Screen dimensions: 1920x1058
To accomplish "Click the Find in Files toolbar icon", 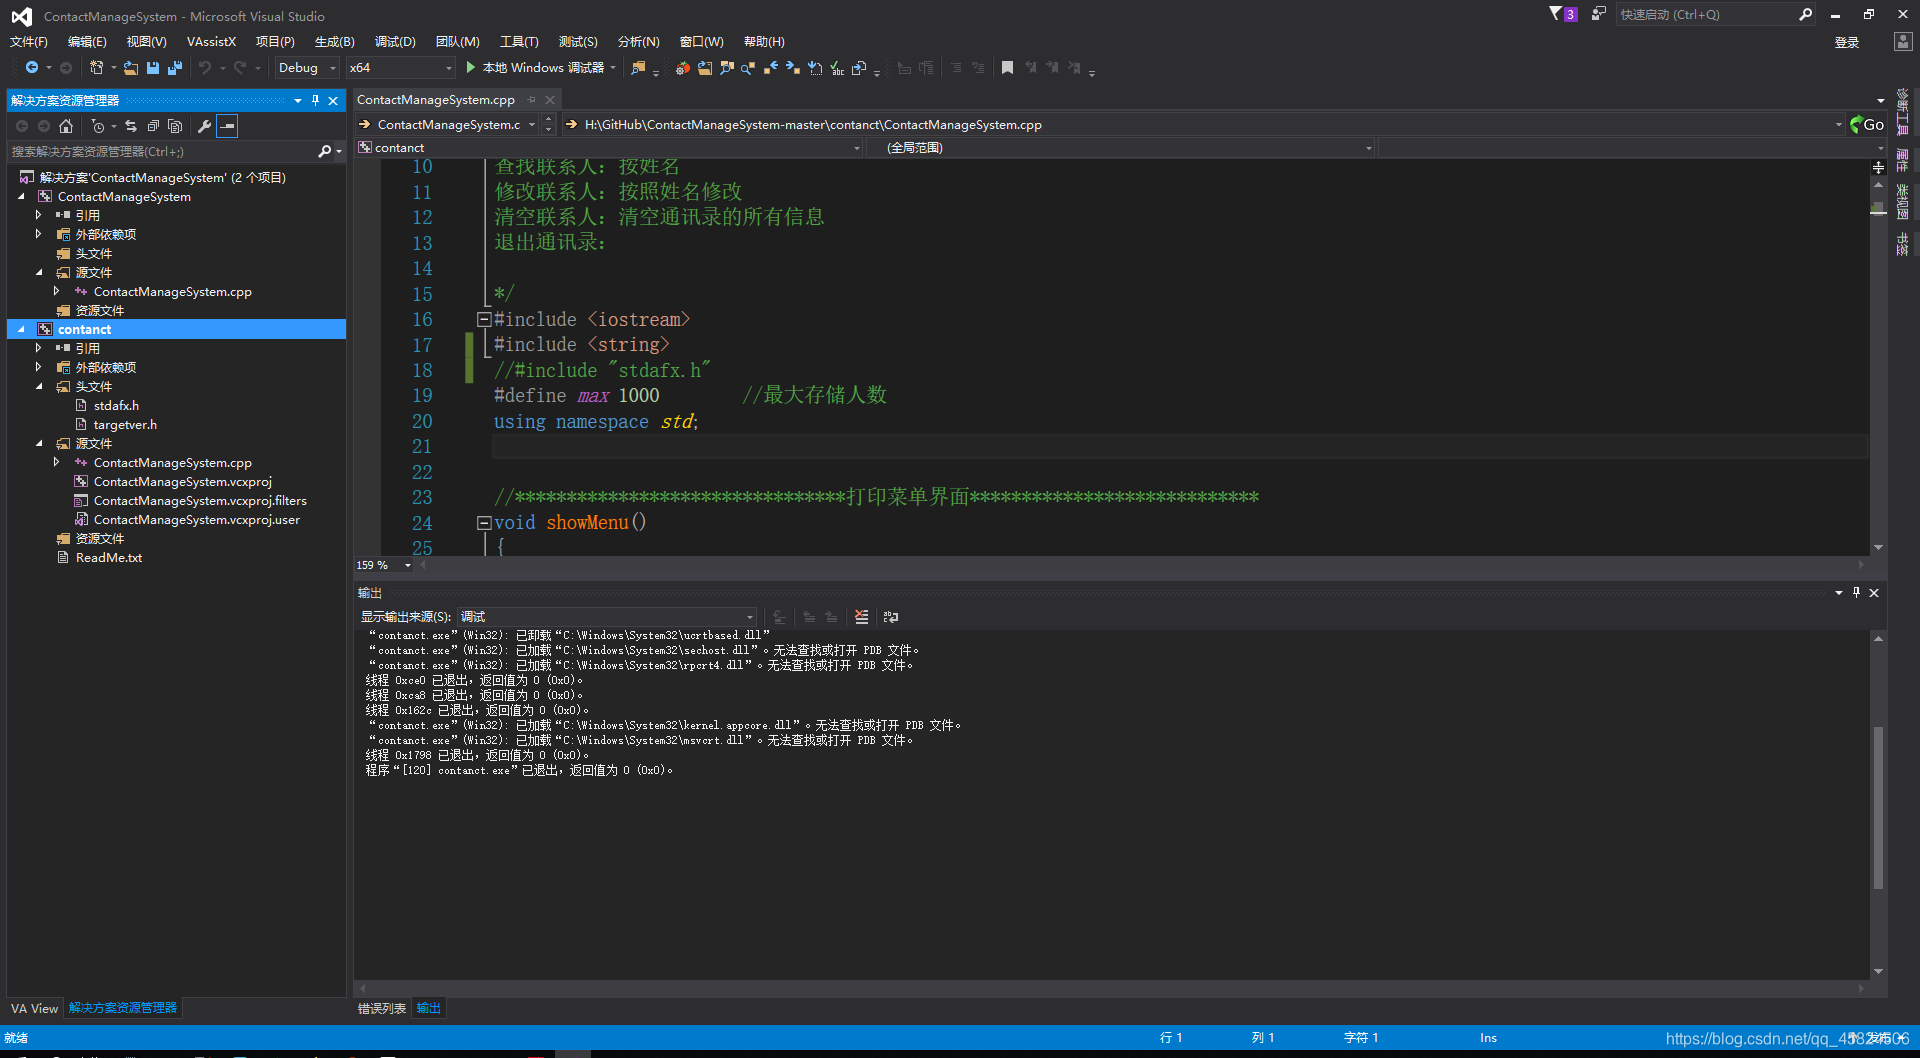I will 638,68.
